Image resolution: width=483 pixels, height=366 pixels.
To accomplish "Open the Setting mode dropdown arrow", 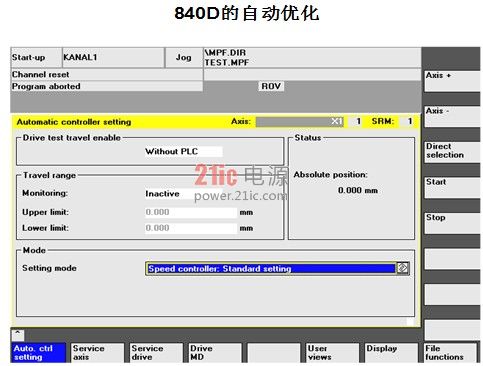I will tap(403, 268).
